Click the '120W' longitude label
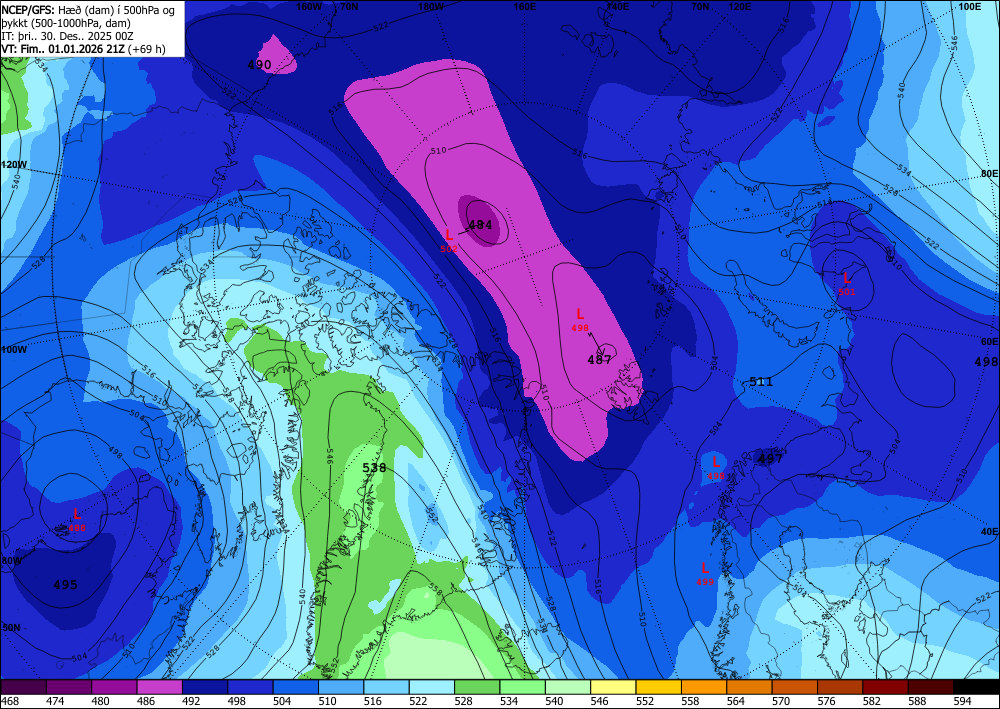 tap(13, 164)
